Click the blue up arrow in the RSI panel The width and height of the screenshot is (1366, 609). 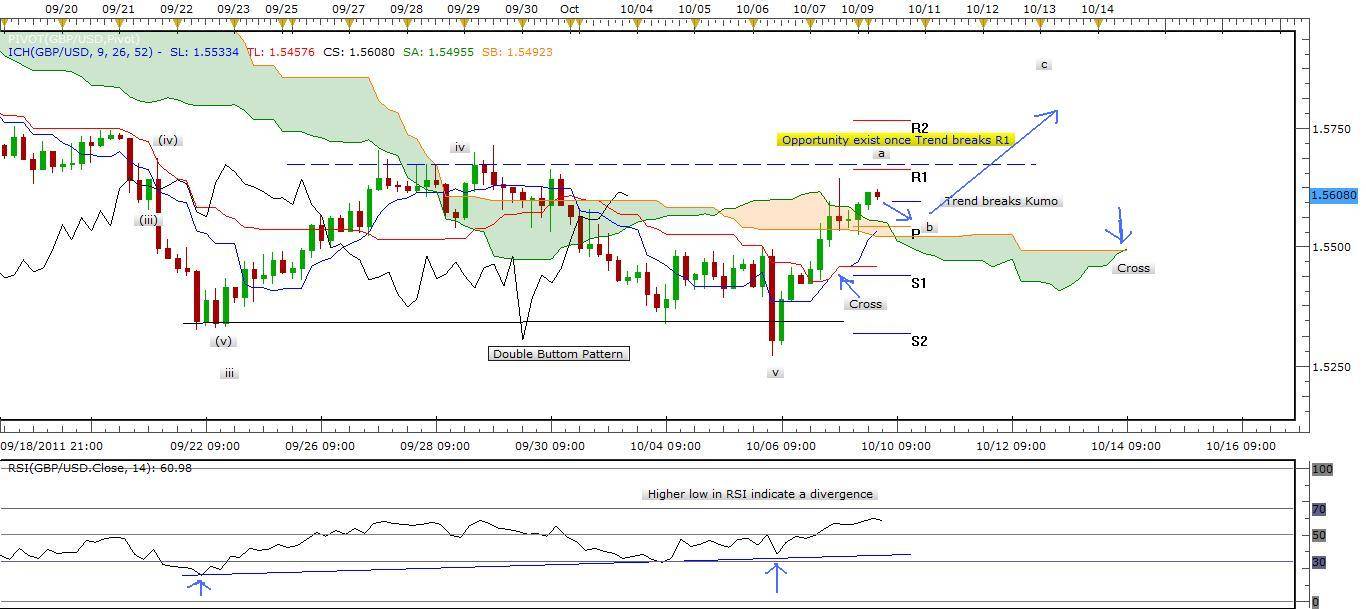[200, 585]
